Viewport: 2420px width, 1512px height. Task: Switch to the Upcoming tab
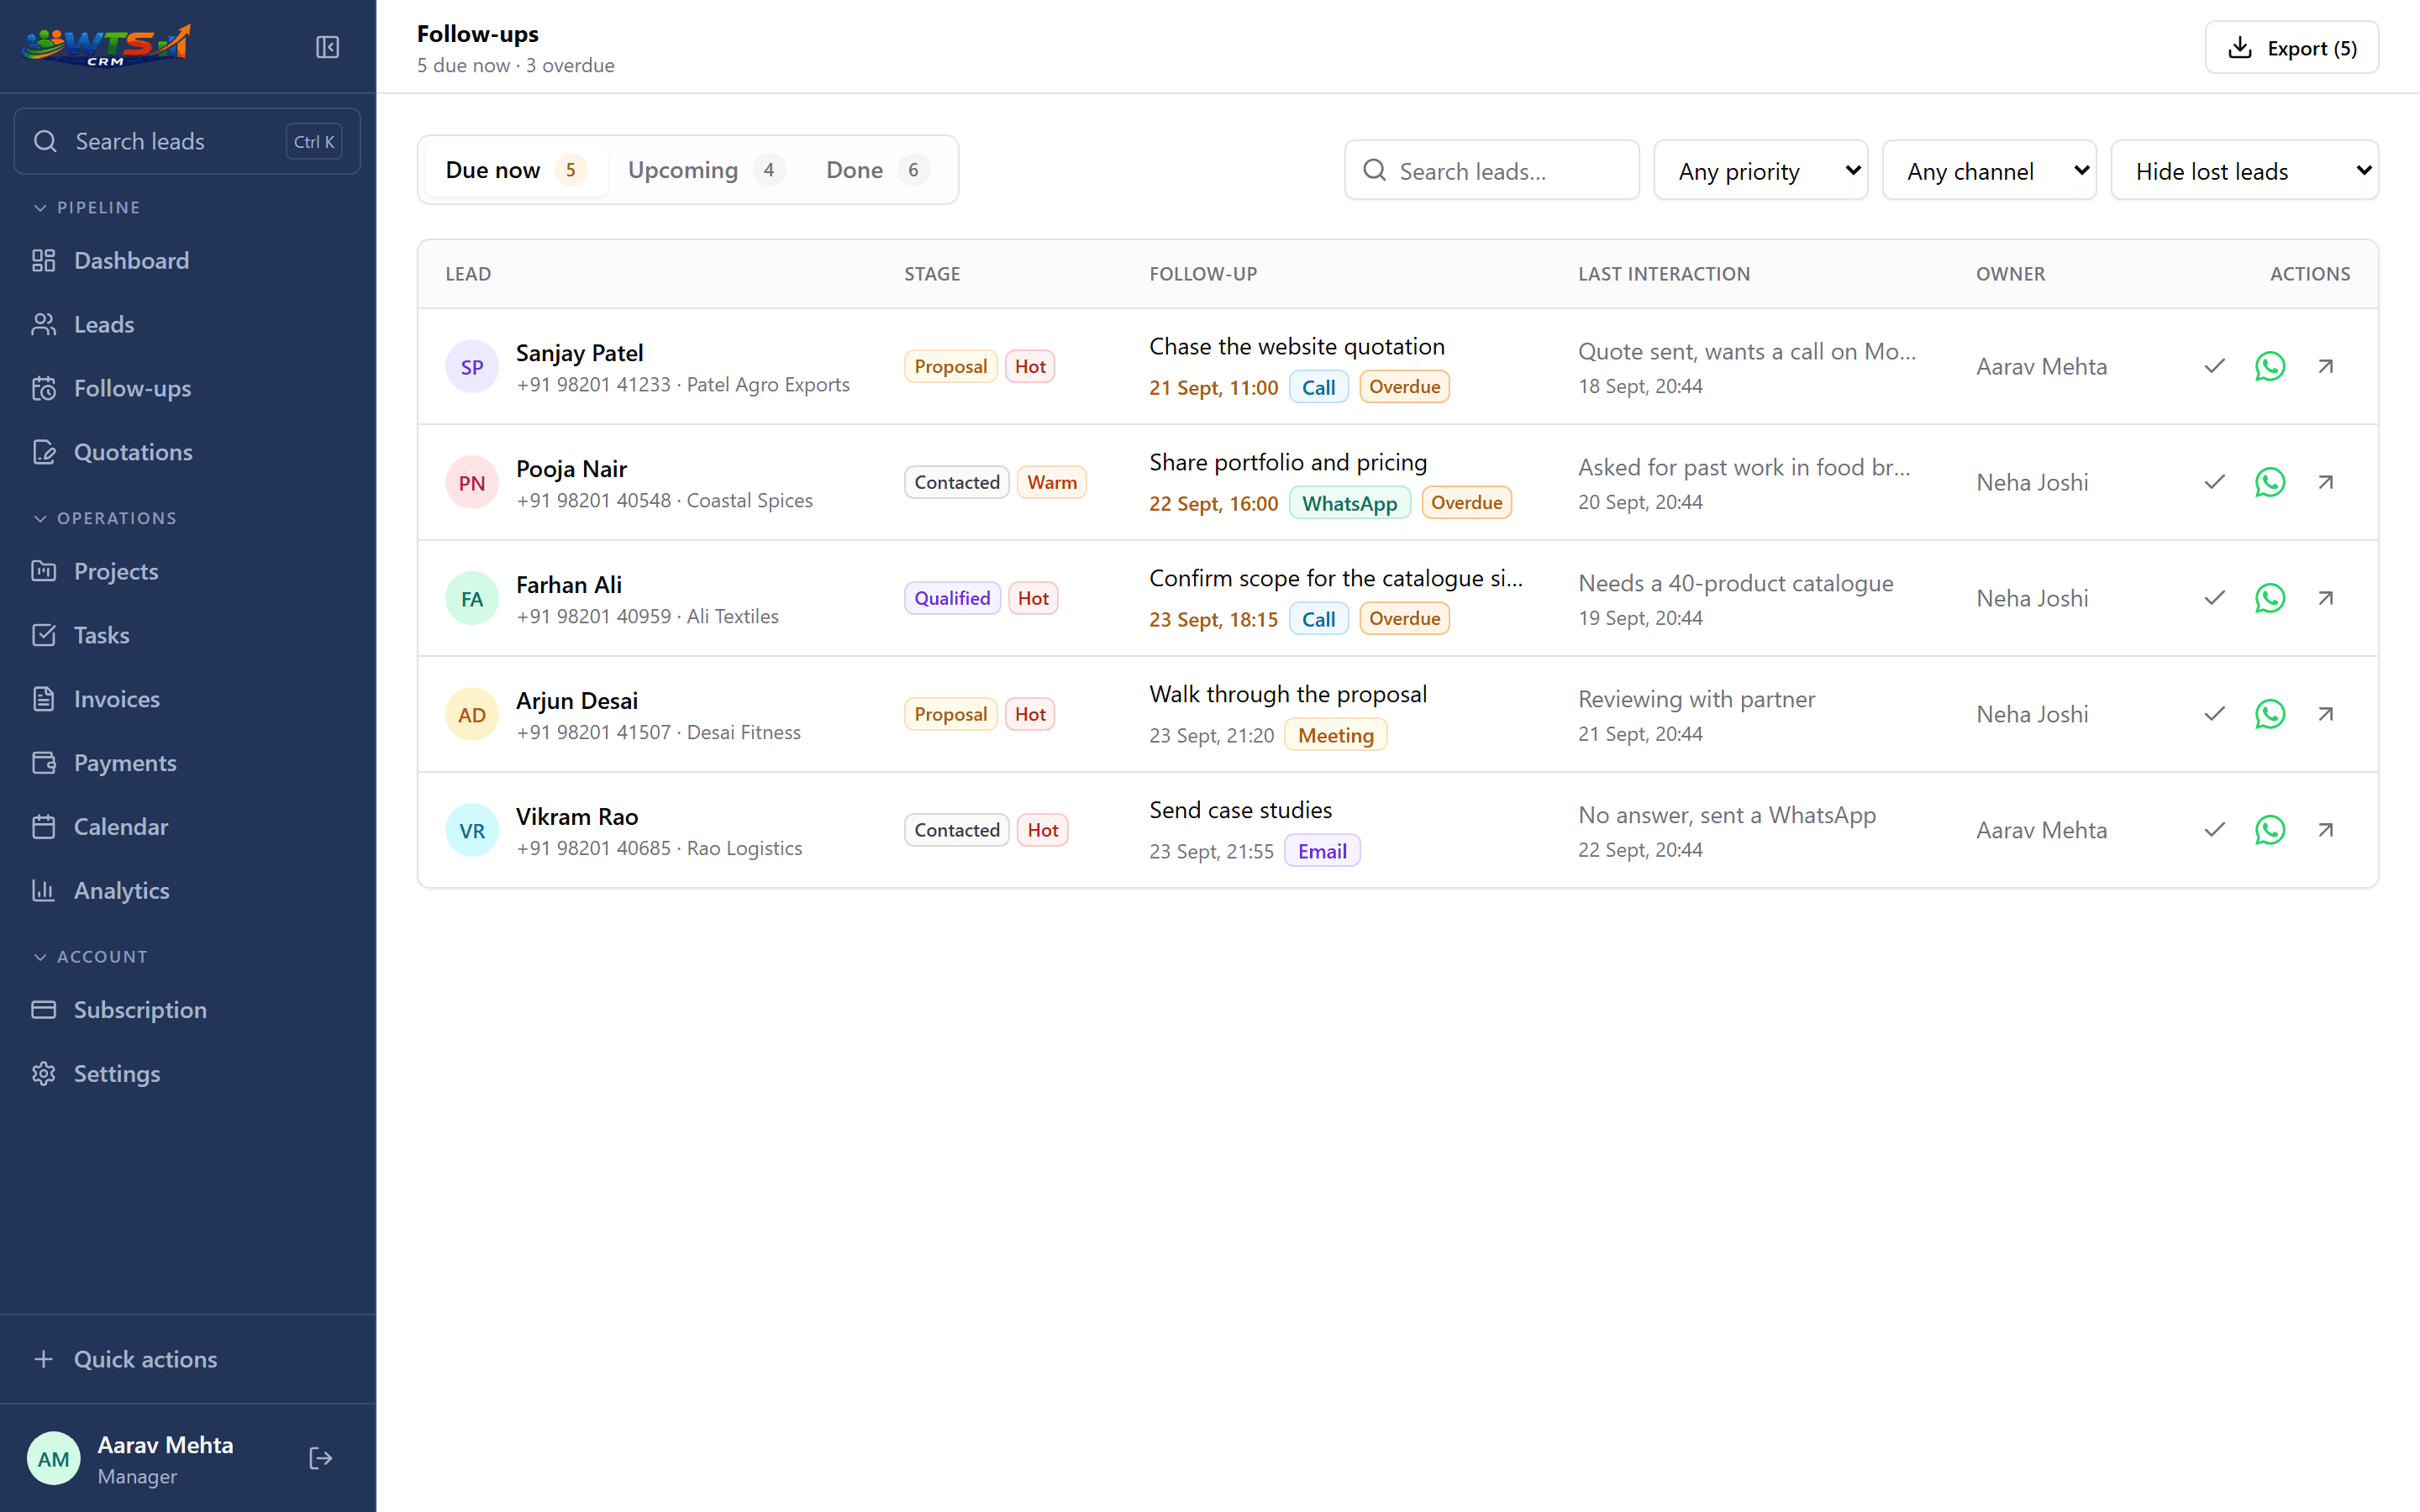(705, 170)
